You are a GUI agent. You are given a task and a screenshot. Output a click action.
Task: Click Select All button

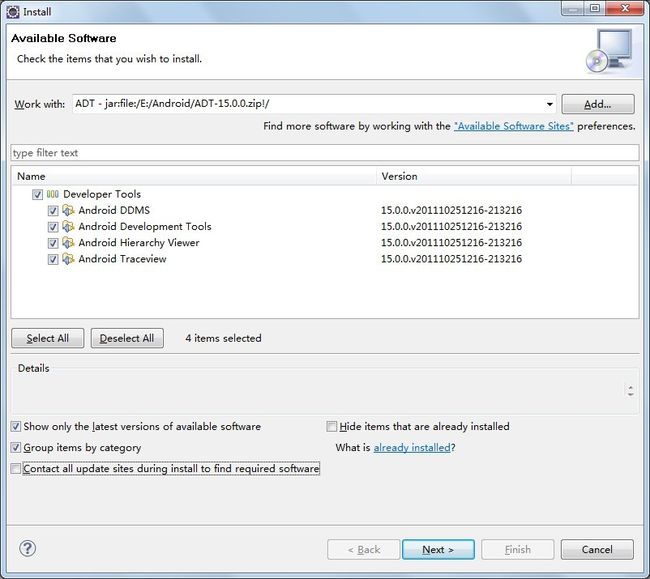(48, 338)
